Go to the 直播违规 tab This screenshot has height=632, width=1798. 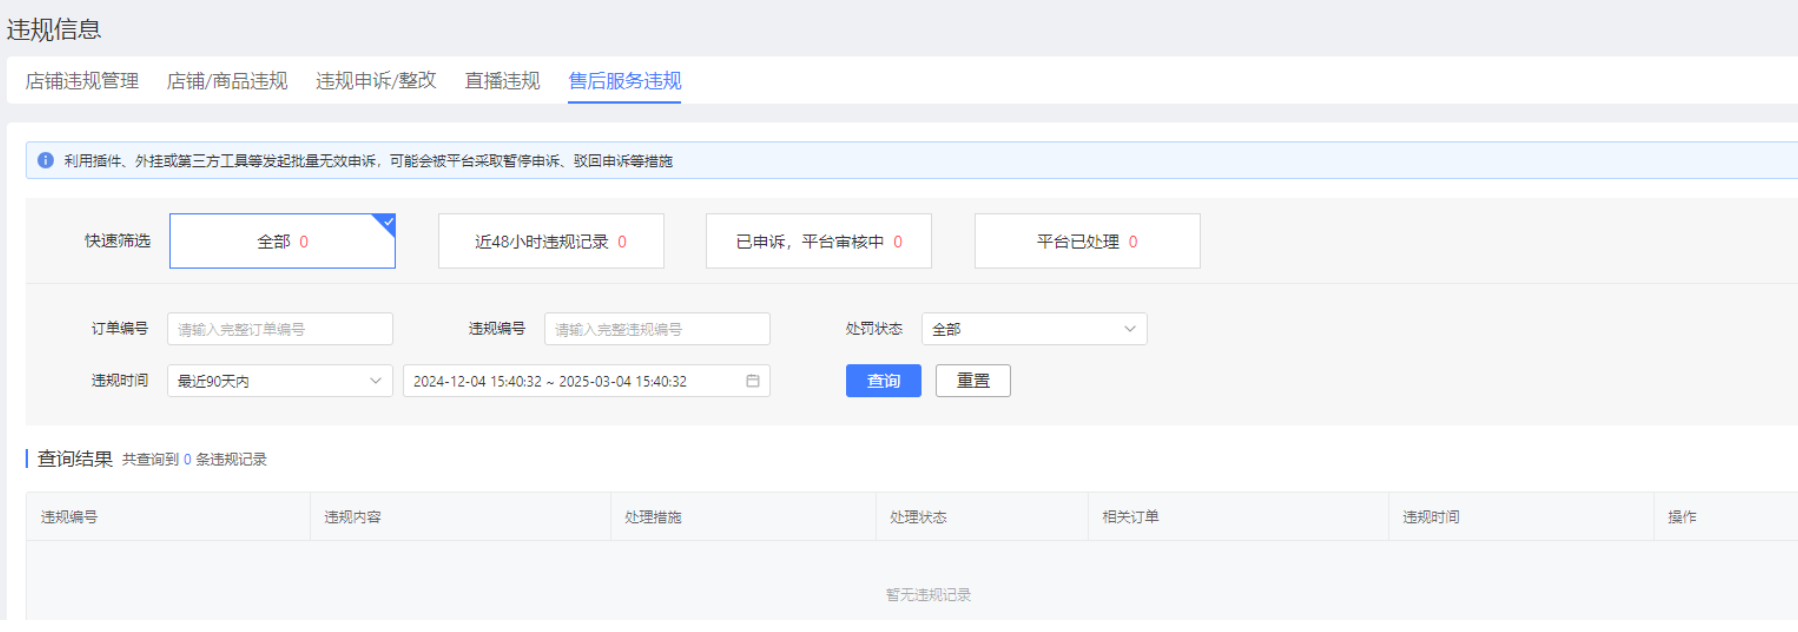[502, 81]
